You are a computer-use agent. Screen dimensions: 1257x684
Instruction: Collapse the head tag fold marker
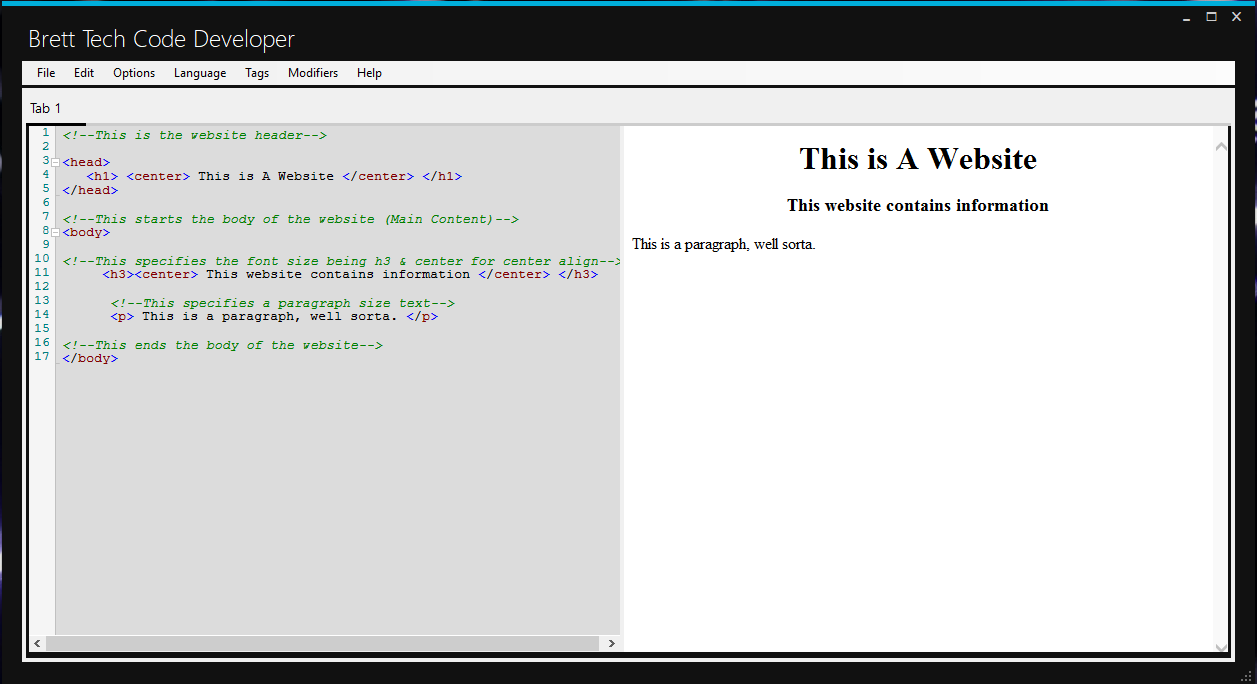(x=55, y=162)
